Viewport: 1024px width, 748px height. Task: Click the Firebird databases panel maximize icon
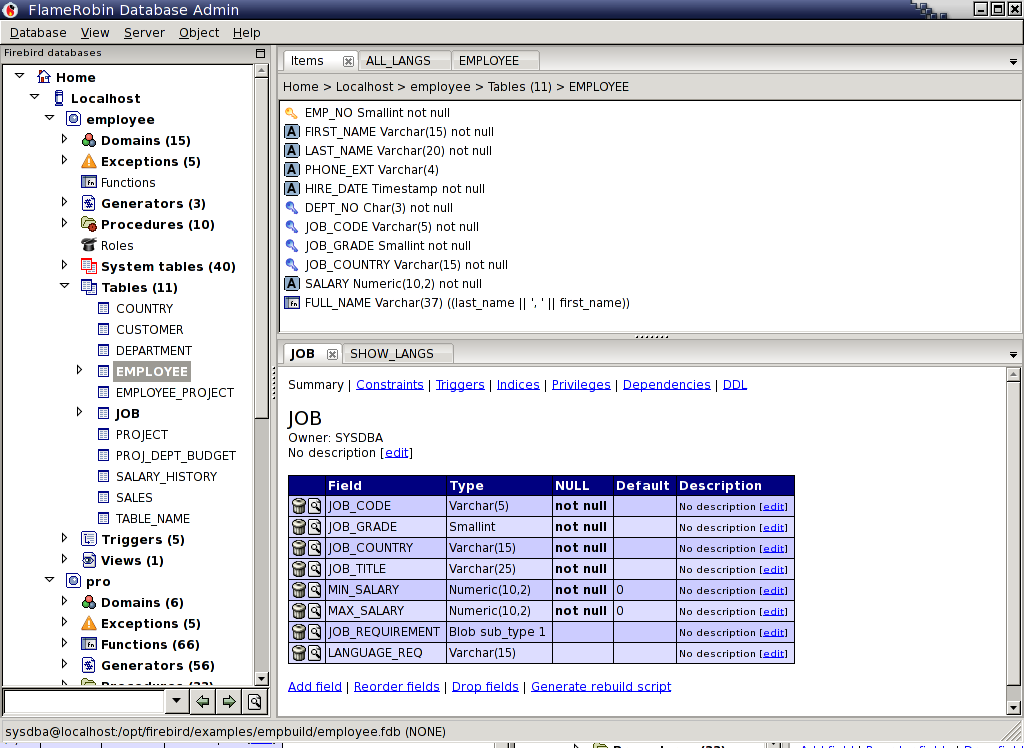click(x=260, y=53)
